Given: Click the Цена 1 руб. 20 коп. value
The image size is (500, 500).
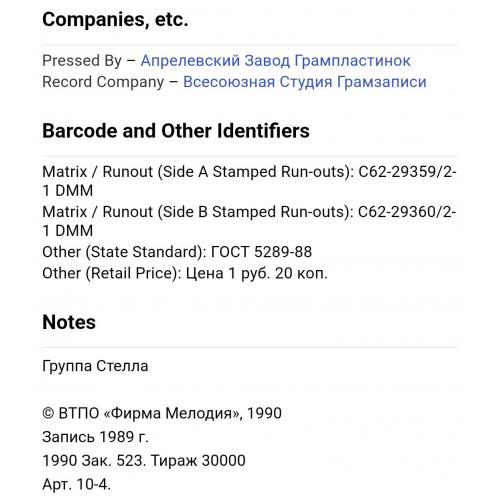Looking at the screenshot, I should pos(257,274).
